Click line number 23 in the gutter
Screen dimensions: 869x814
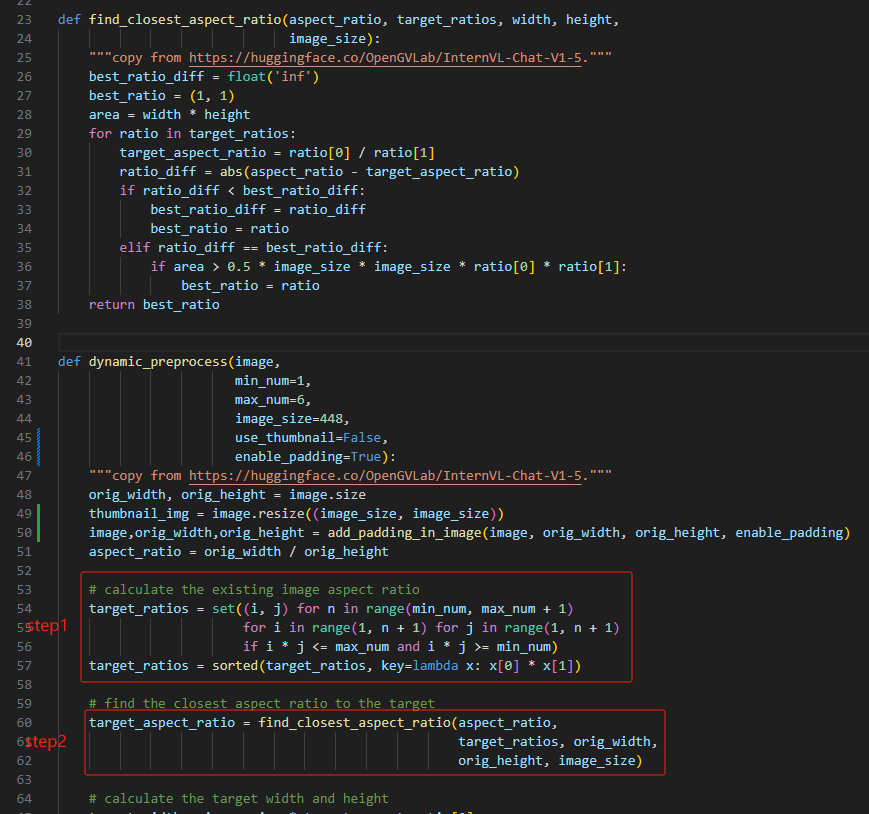coord(24,20)
